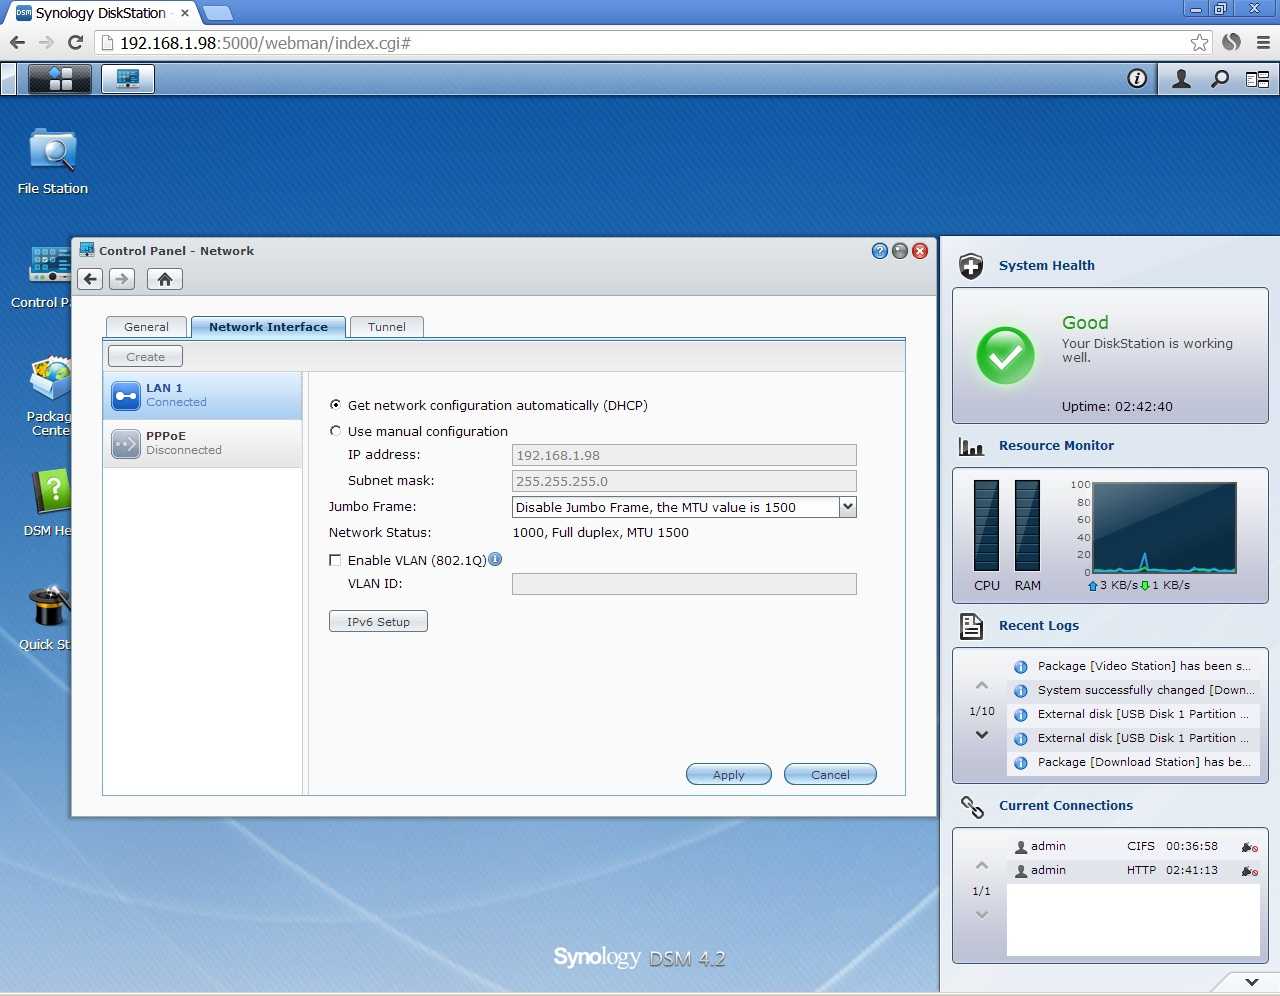Go to Control Panel home

tap(165, 279)
